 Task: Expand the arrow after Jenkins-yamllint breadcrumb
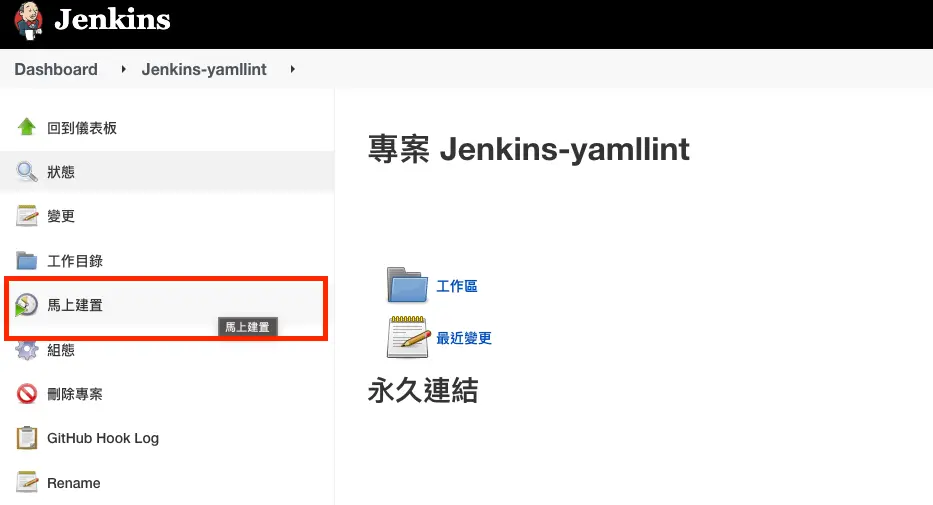[x=293, y=70]
